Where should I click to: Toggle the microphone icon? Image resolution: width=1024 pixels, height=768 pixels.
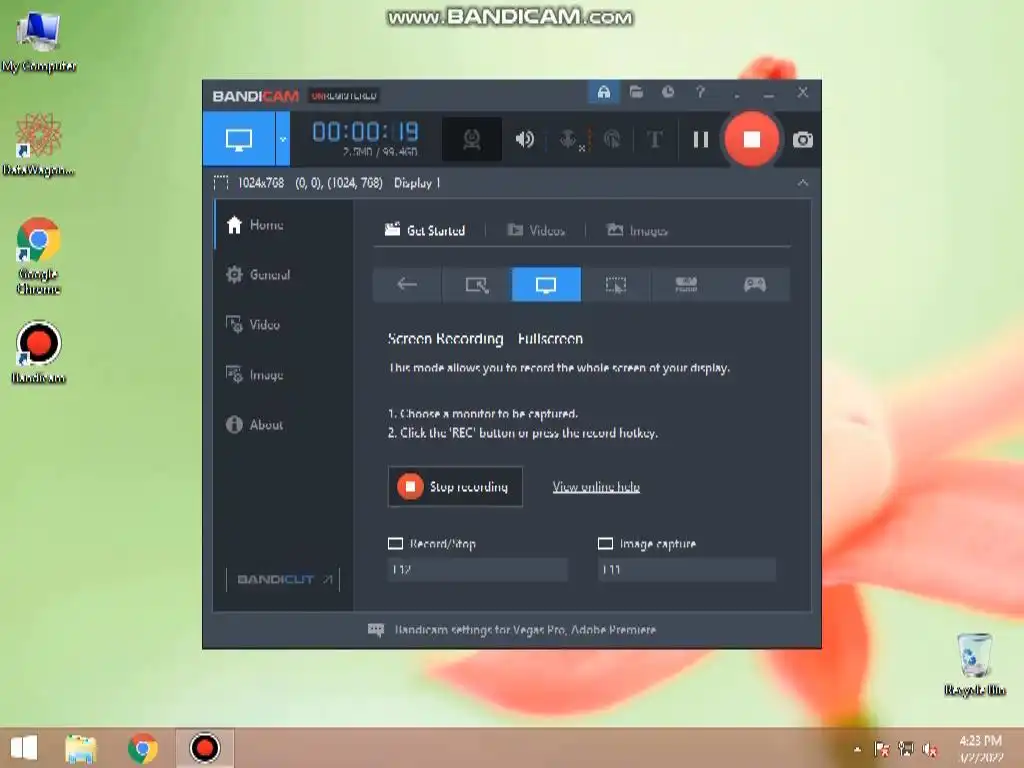point(570,139)
